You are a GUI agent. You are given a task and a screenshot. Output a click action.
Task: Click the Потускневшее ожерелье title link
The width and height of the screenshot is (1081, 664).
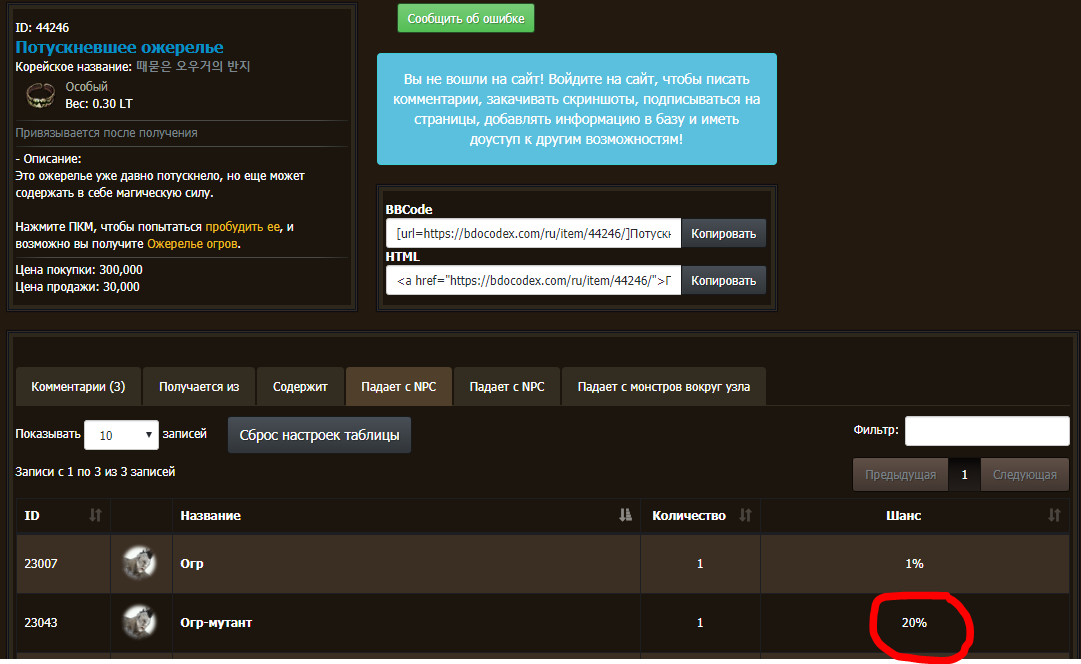(119, 48)
